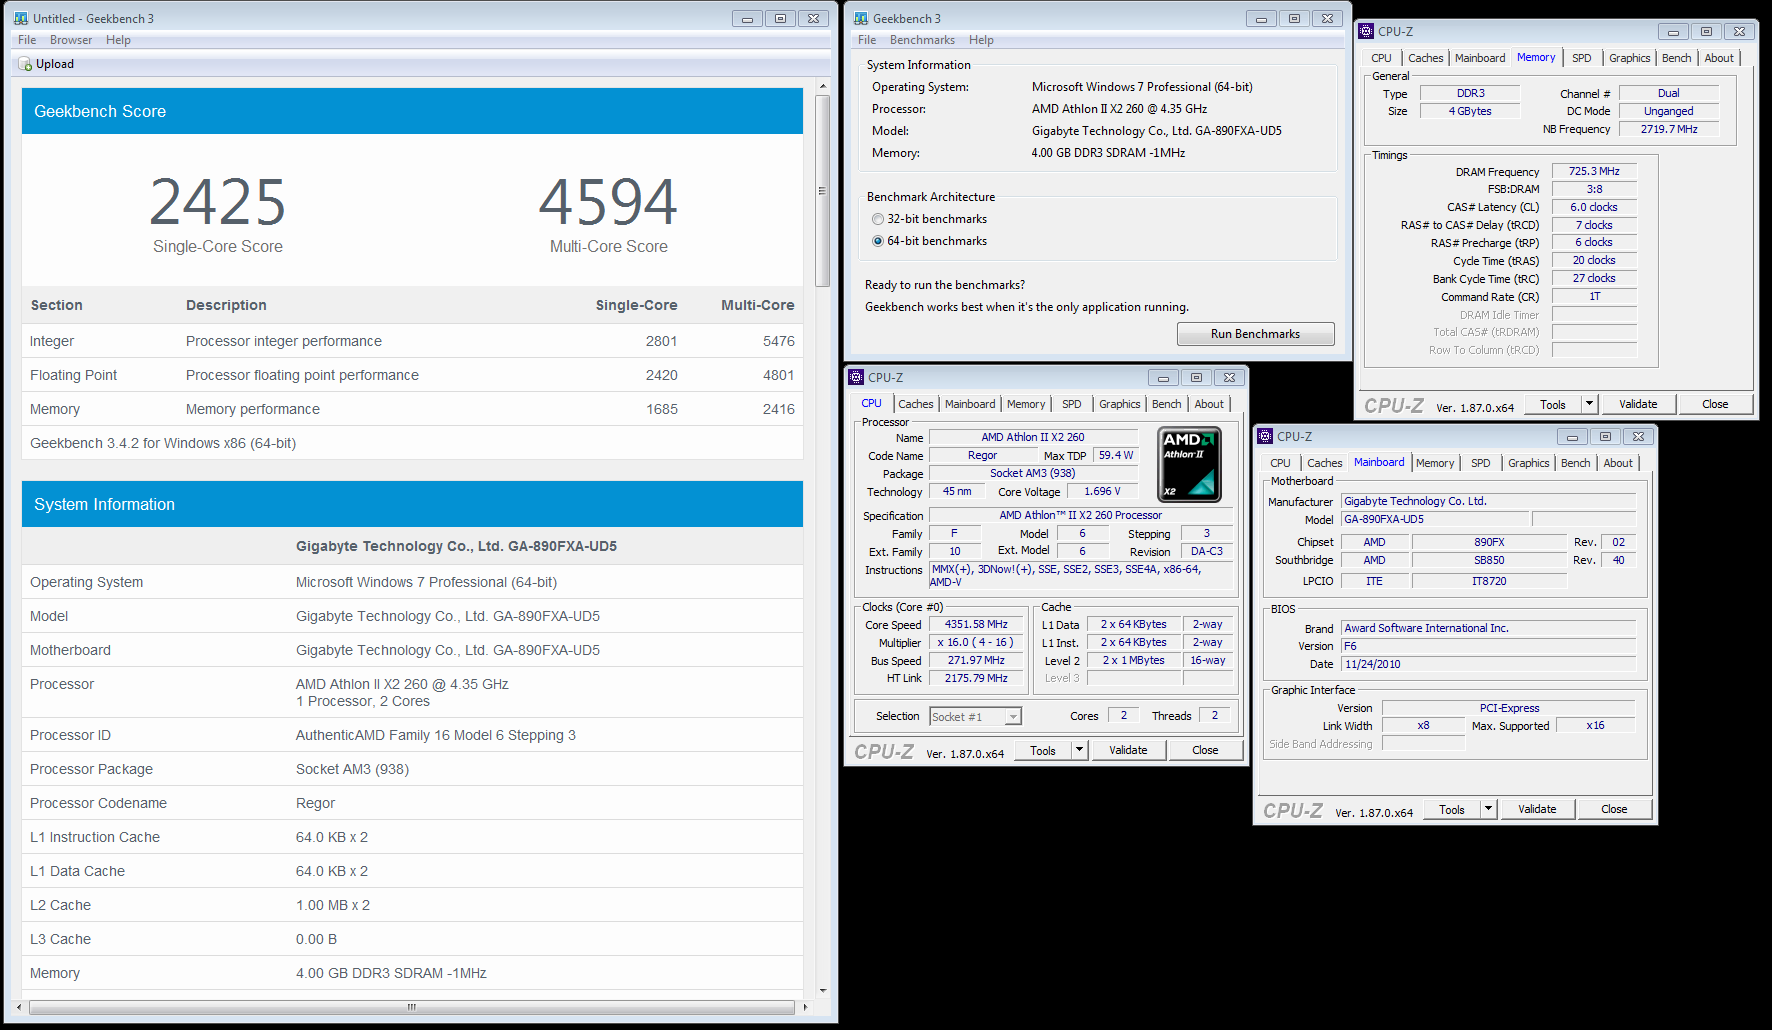1772x1030 pixels.
Task: Open Help menu in Untitled Geekbench window
Action: (x=118, y=40)
